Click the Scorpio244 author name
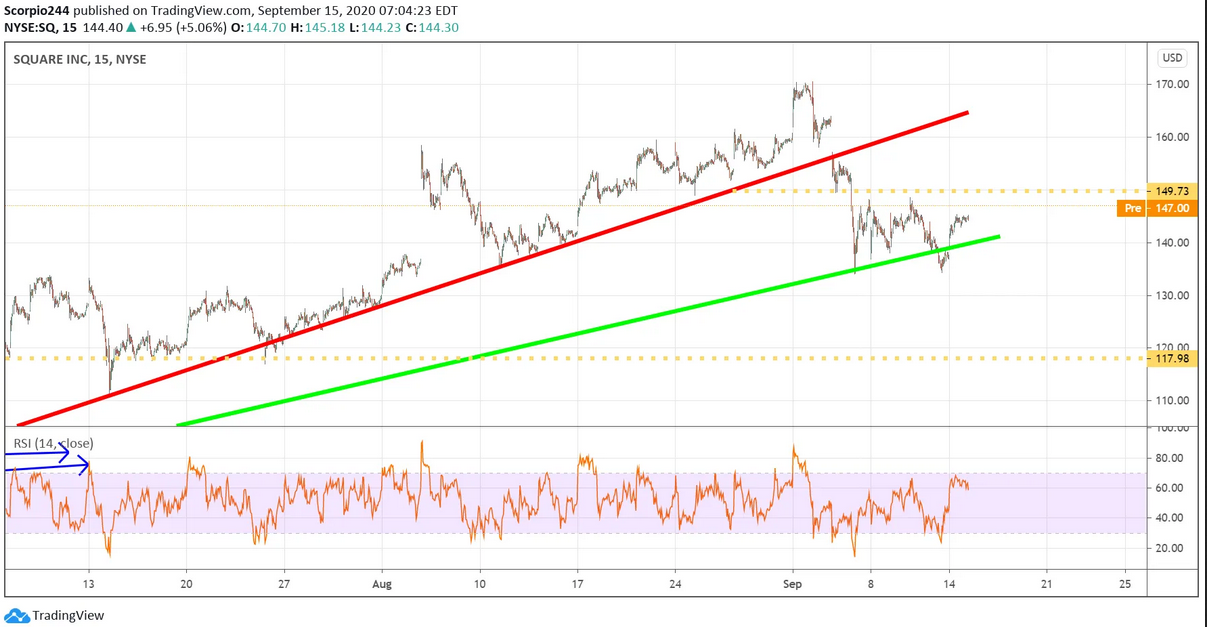 point(37,10)
